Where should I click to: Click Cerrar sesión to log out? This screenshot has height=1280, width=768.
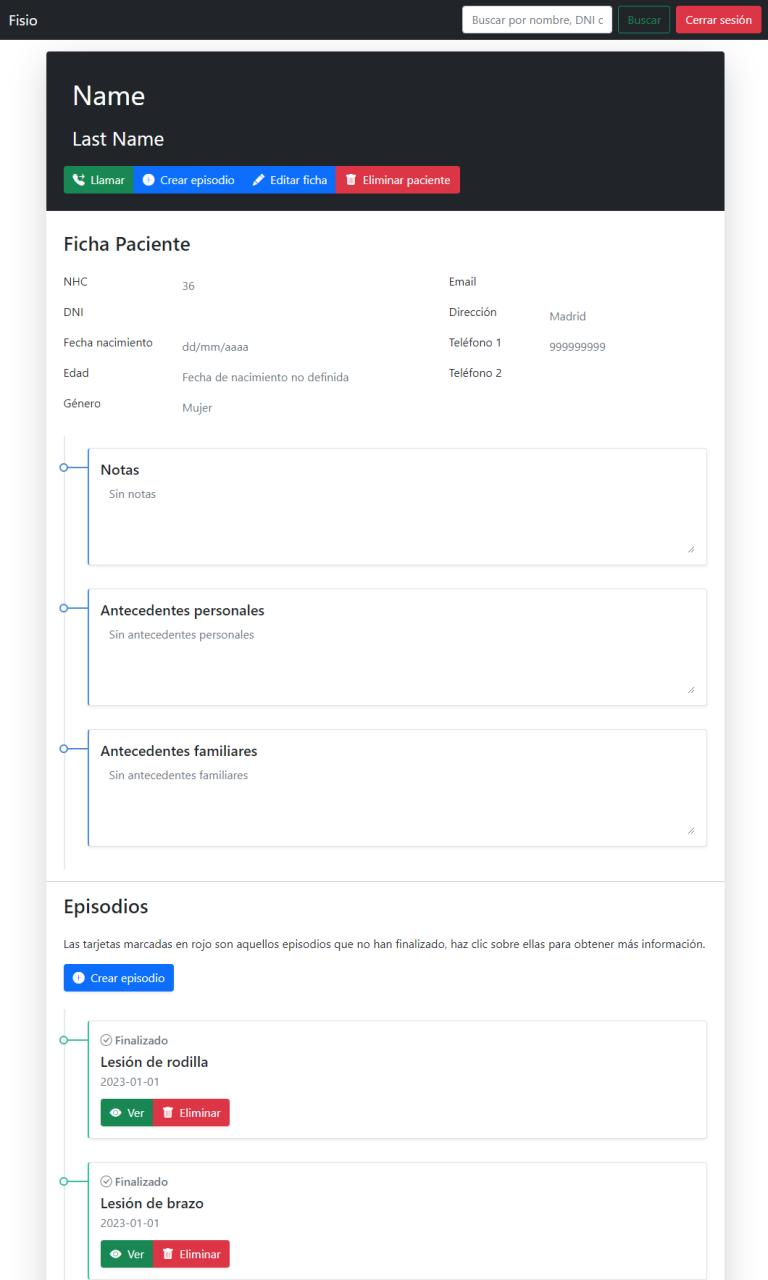click(x=718, y=19)
